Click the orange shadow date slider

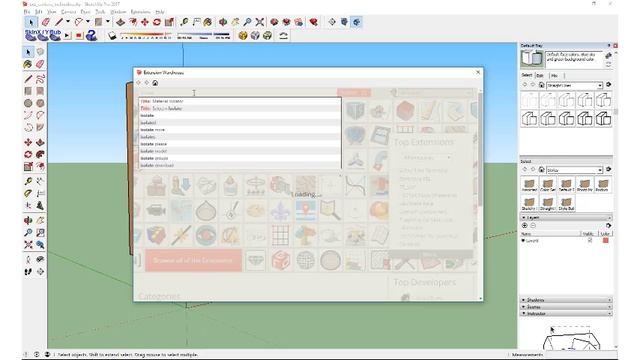click(146, 36)
